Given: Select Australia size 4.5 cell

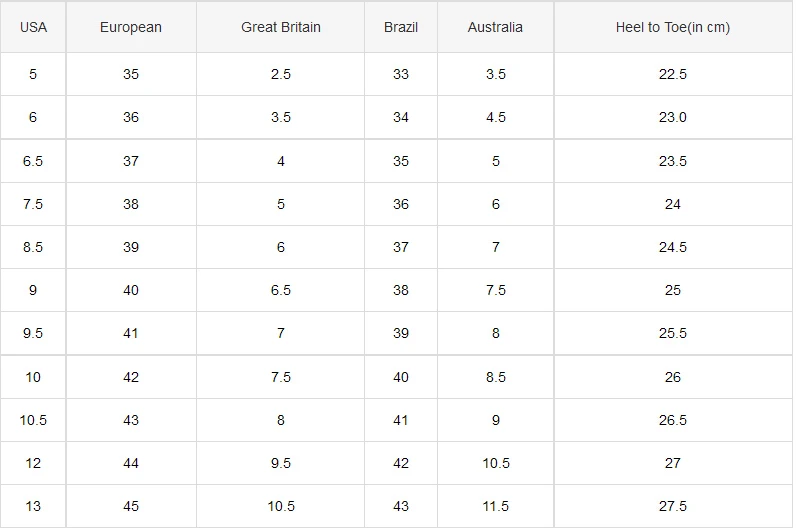Looking at the screenshot, I should [x=496, y=117].
